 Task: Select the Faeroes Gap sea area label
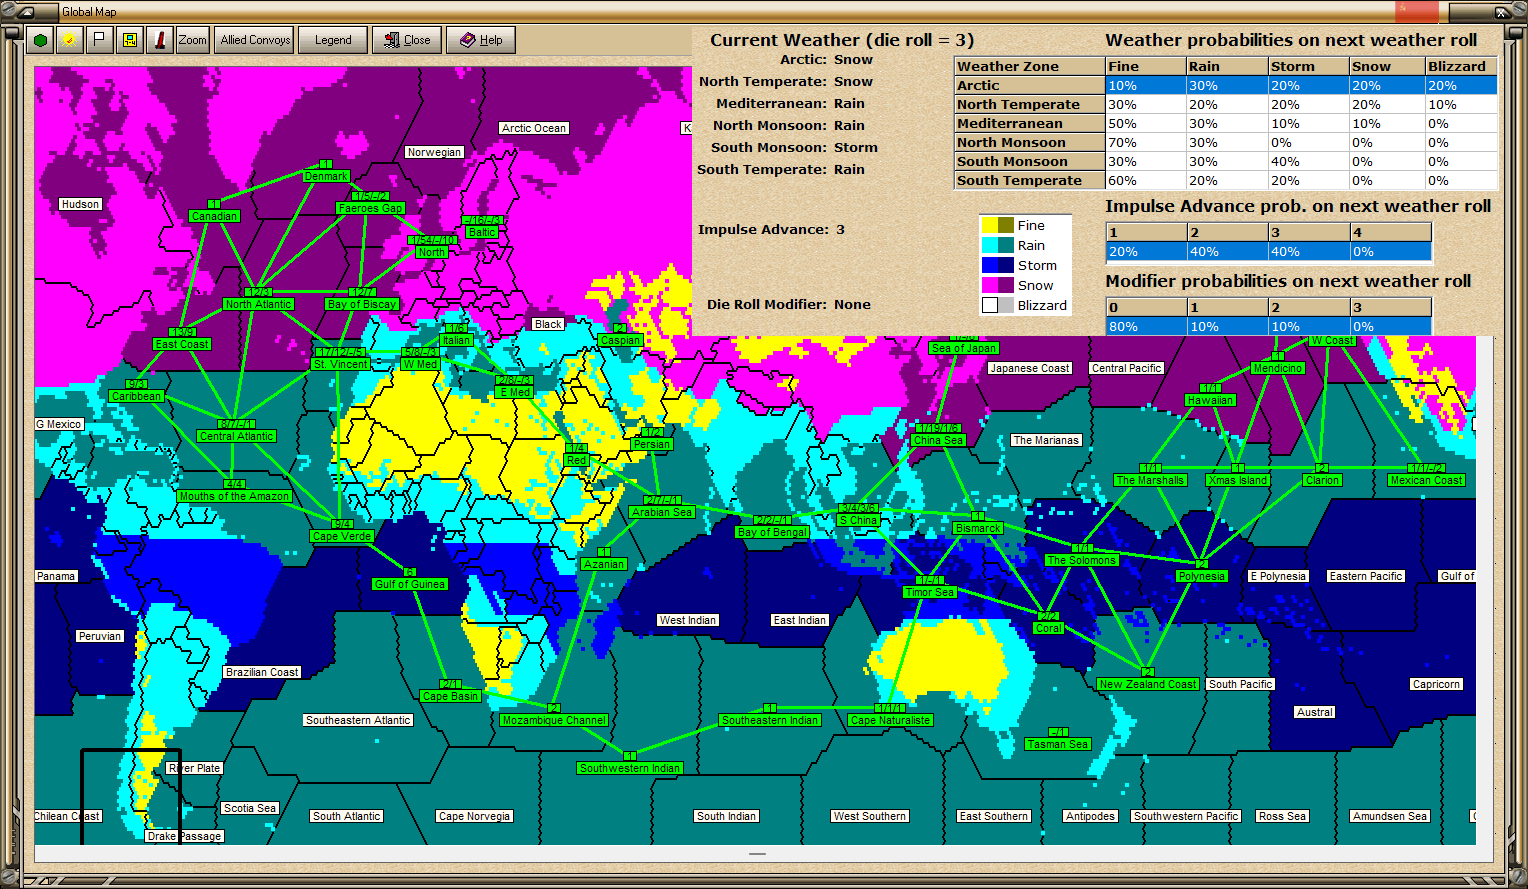(x=371, y=208)
